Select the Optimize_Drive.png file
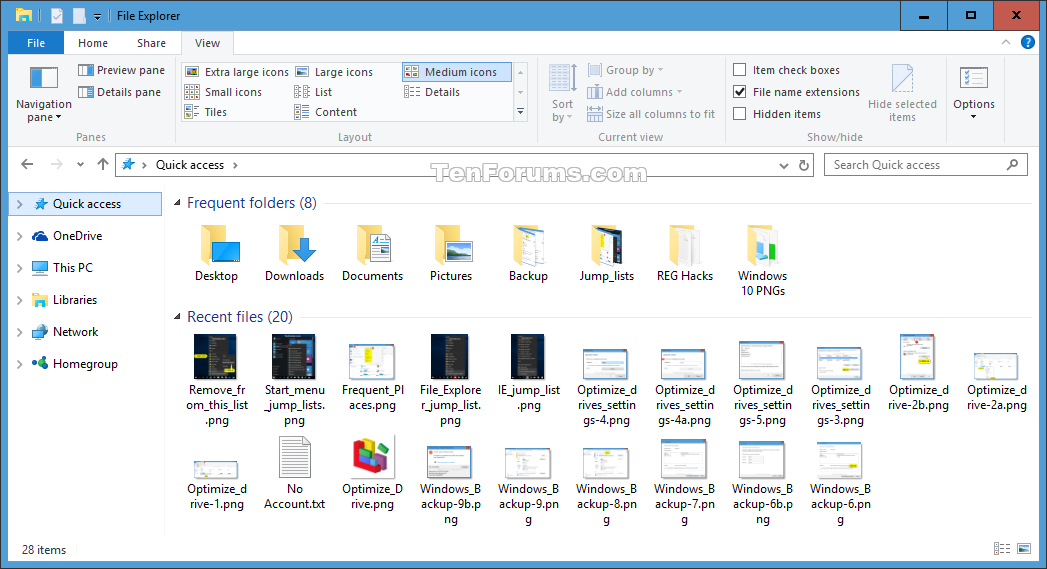This screenshot has width=1047, height=569. 373,473
